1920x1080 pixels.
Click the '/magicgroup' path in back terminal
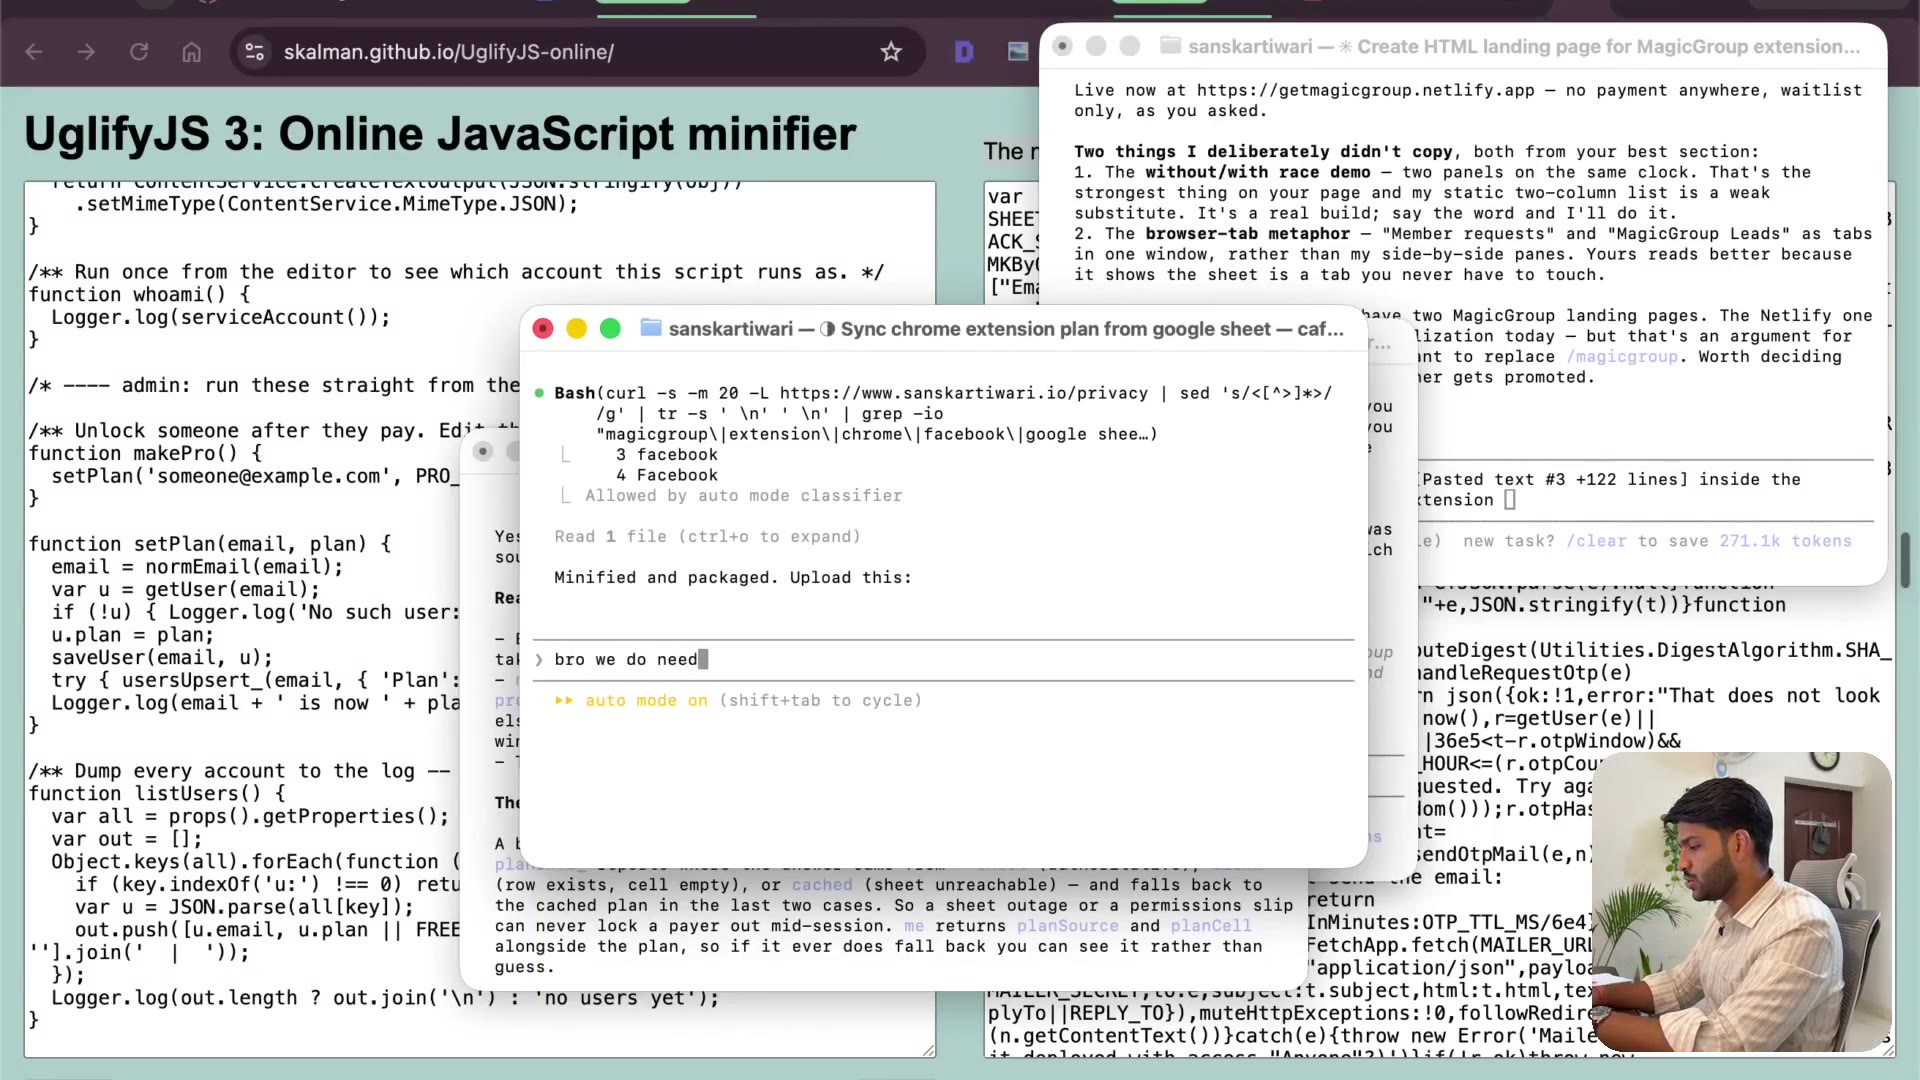[x=1622, y=357]
